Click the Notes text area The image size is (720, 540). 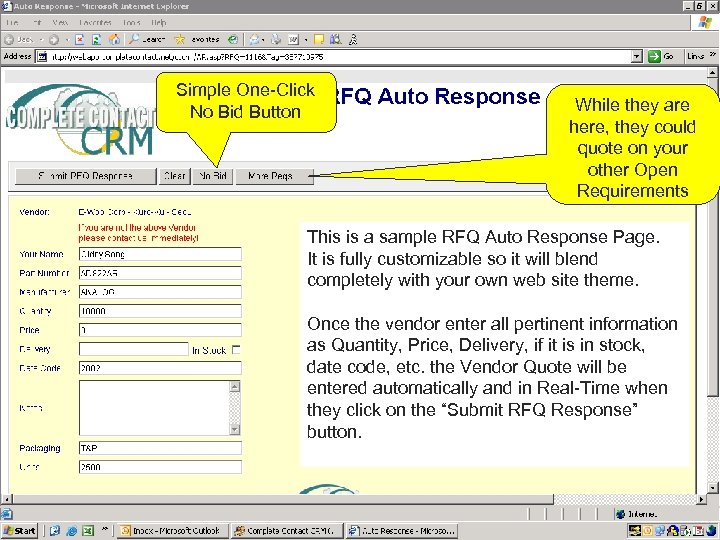[154, 408]
